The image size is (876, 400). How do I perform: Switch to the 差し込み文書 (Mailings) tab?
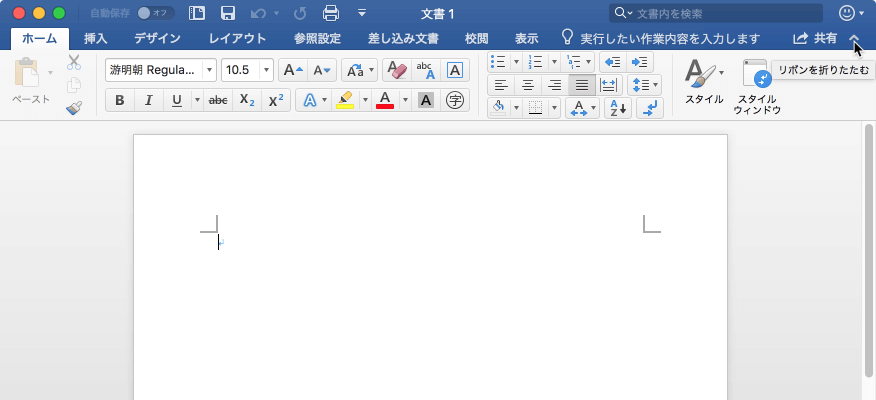click(x=403, y=39)
